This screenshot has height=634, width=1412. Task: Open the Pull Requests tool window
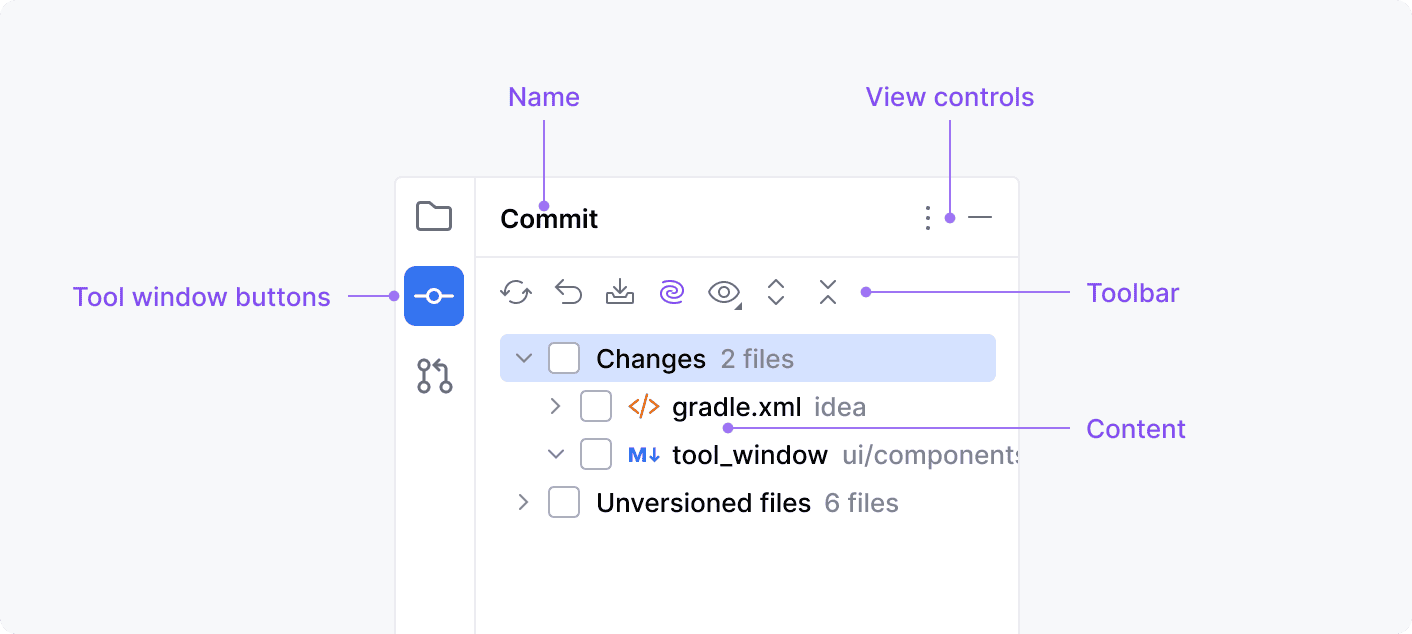pyautogui.click(x=434, y=376)
